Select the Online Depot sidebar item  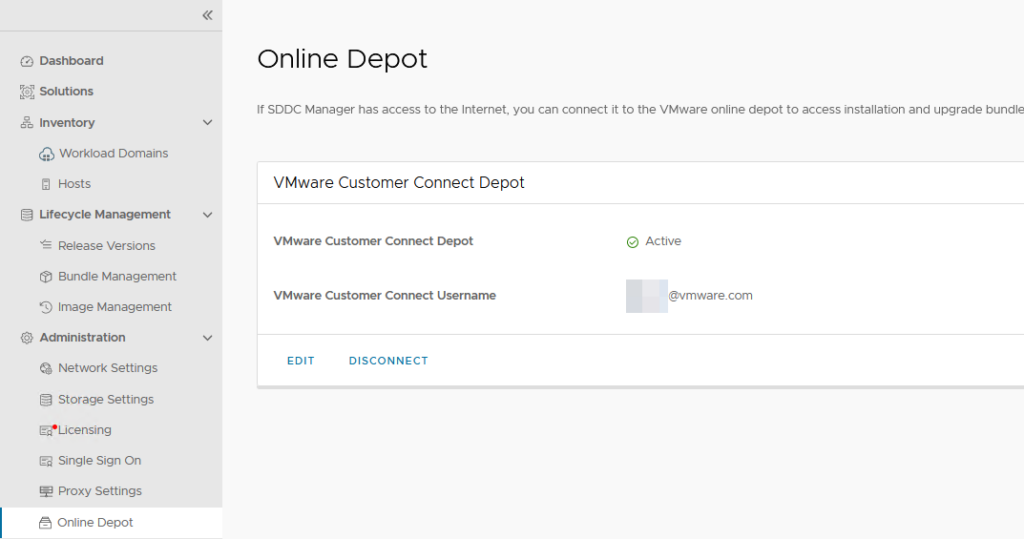pyautogui.click(x=95, y=523)
